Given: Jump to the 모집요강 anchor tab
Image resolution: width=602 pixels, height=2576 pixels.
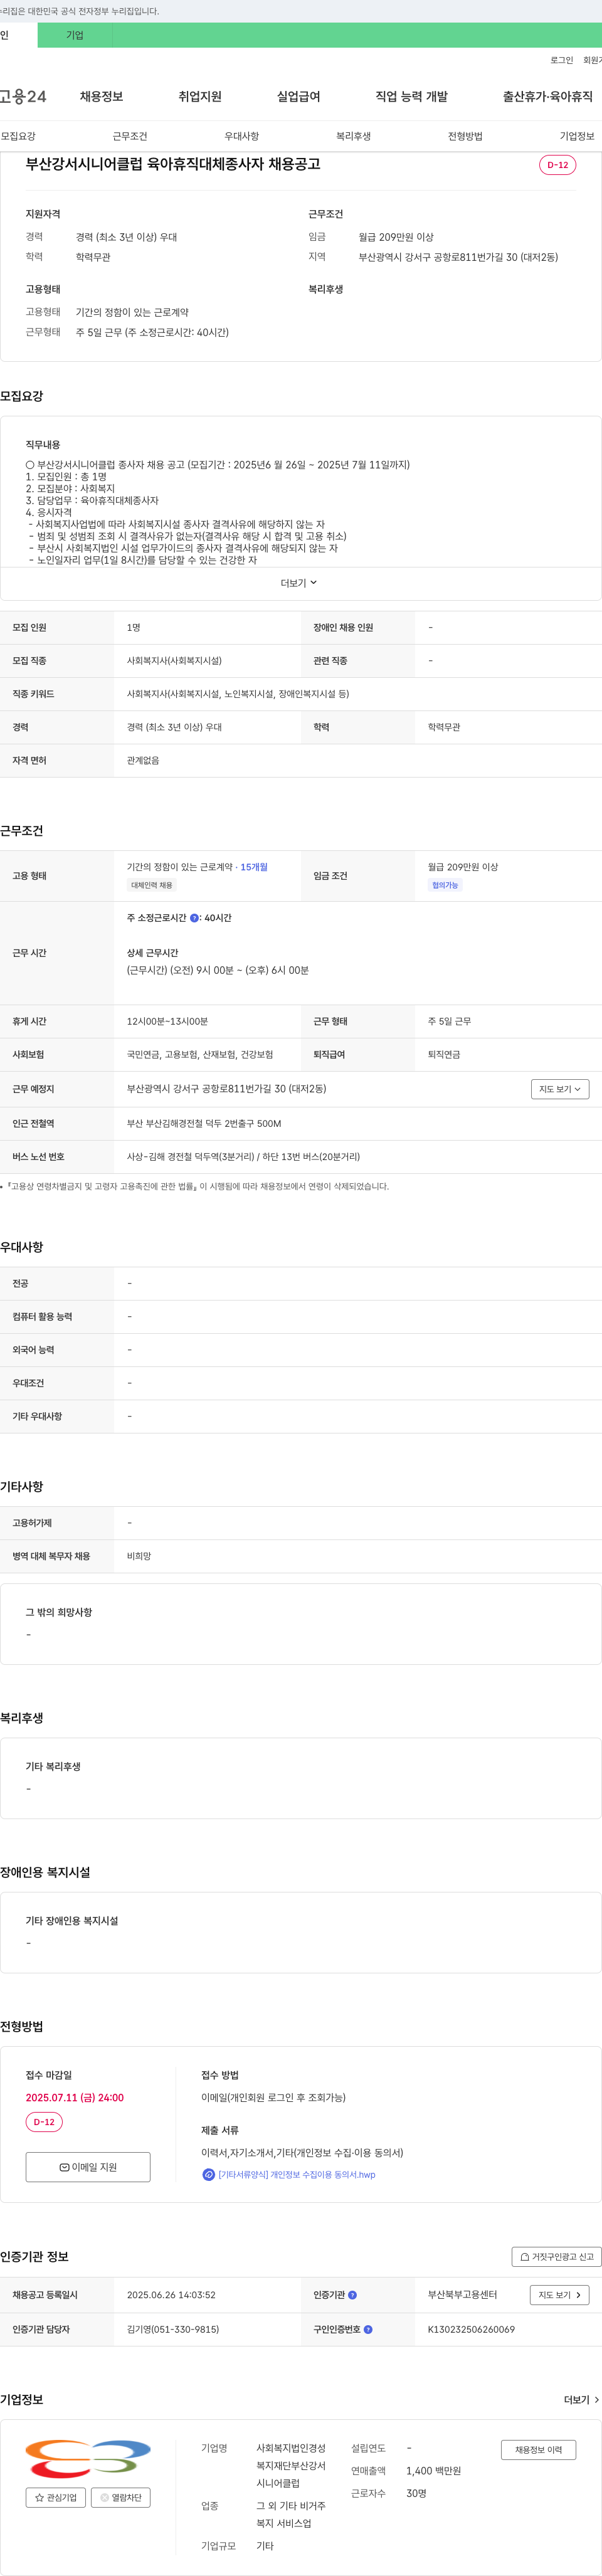Looking at the screenshot, I should [18, 136].
